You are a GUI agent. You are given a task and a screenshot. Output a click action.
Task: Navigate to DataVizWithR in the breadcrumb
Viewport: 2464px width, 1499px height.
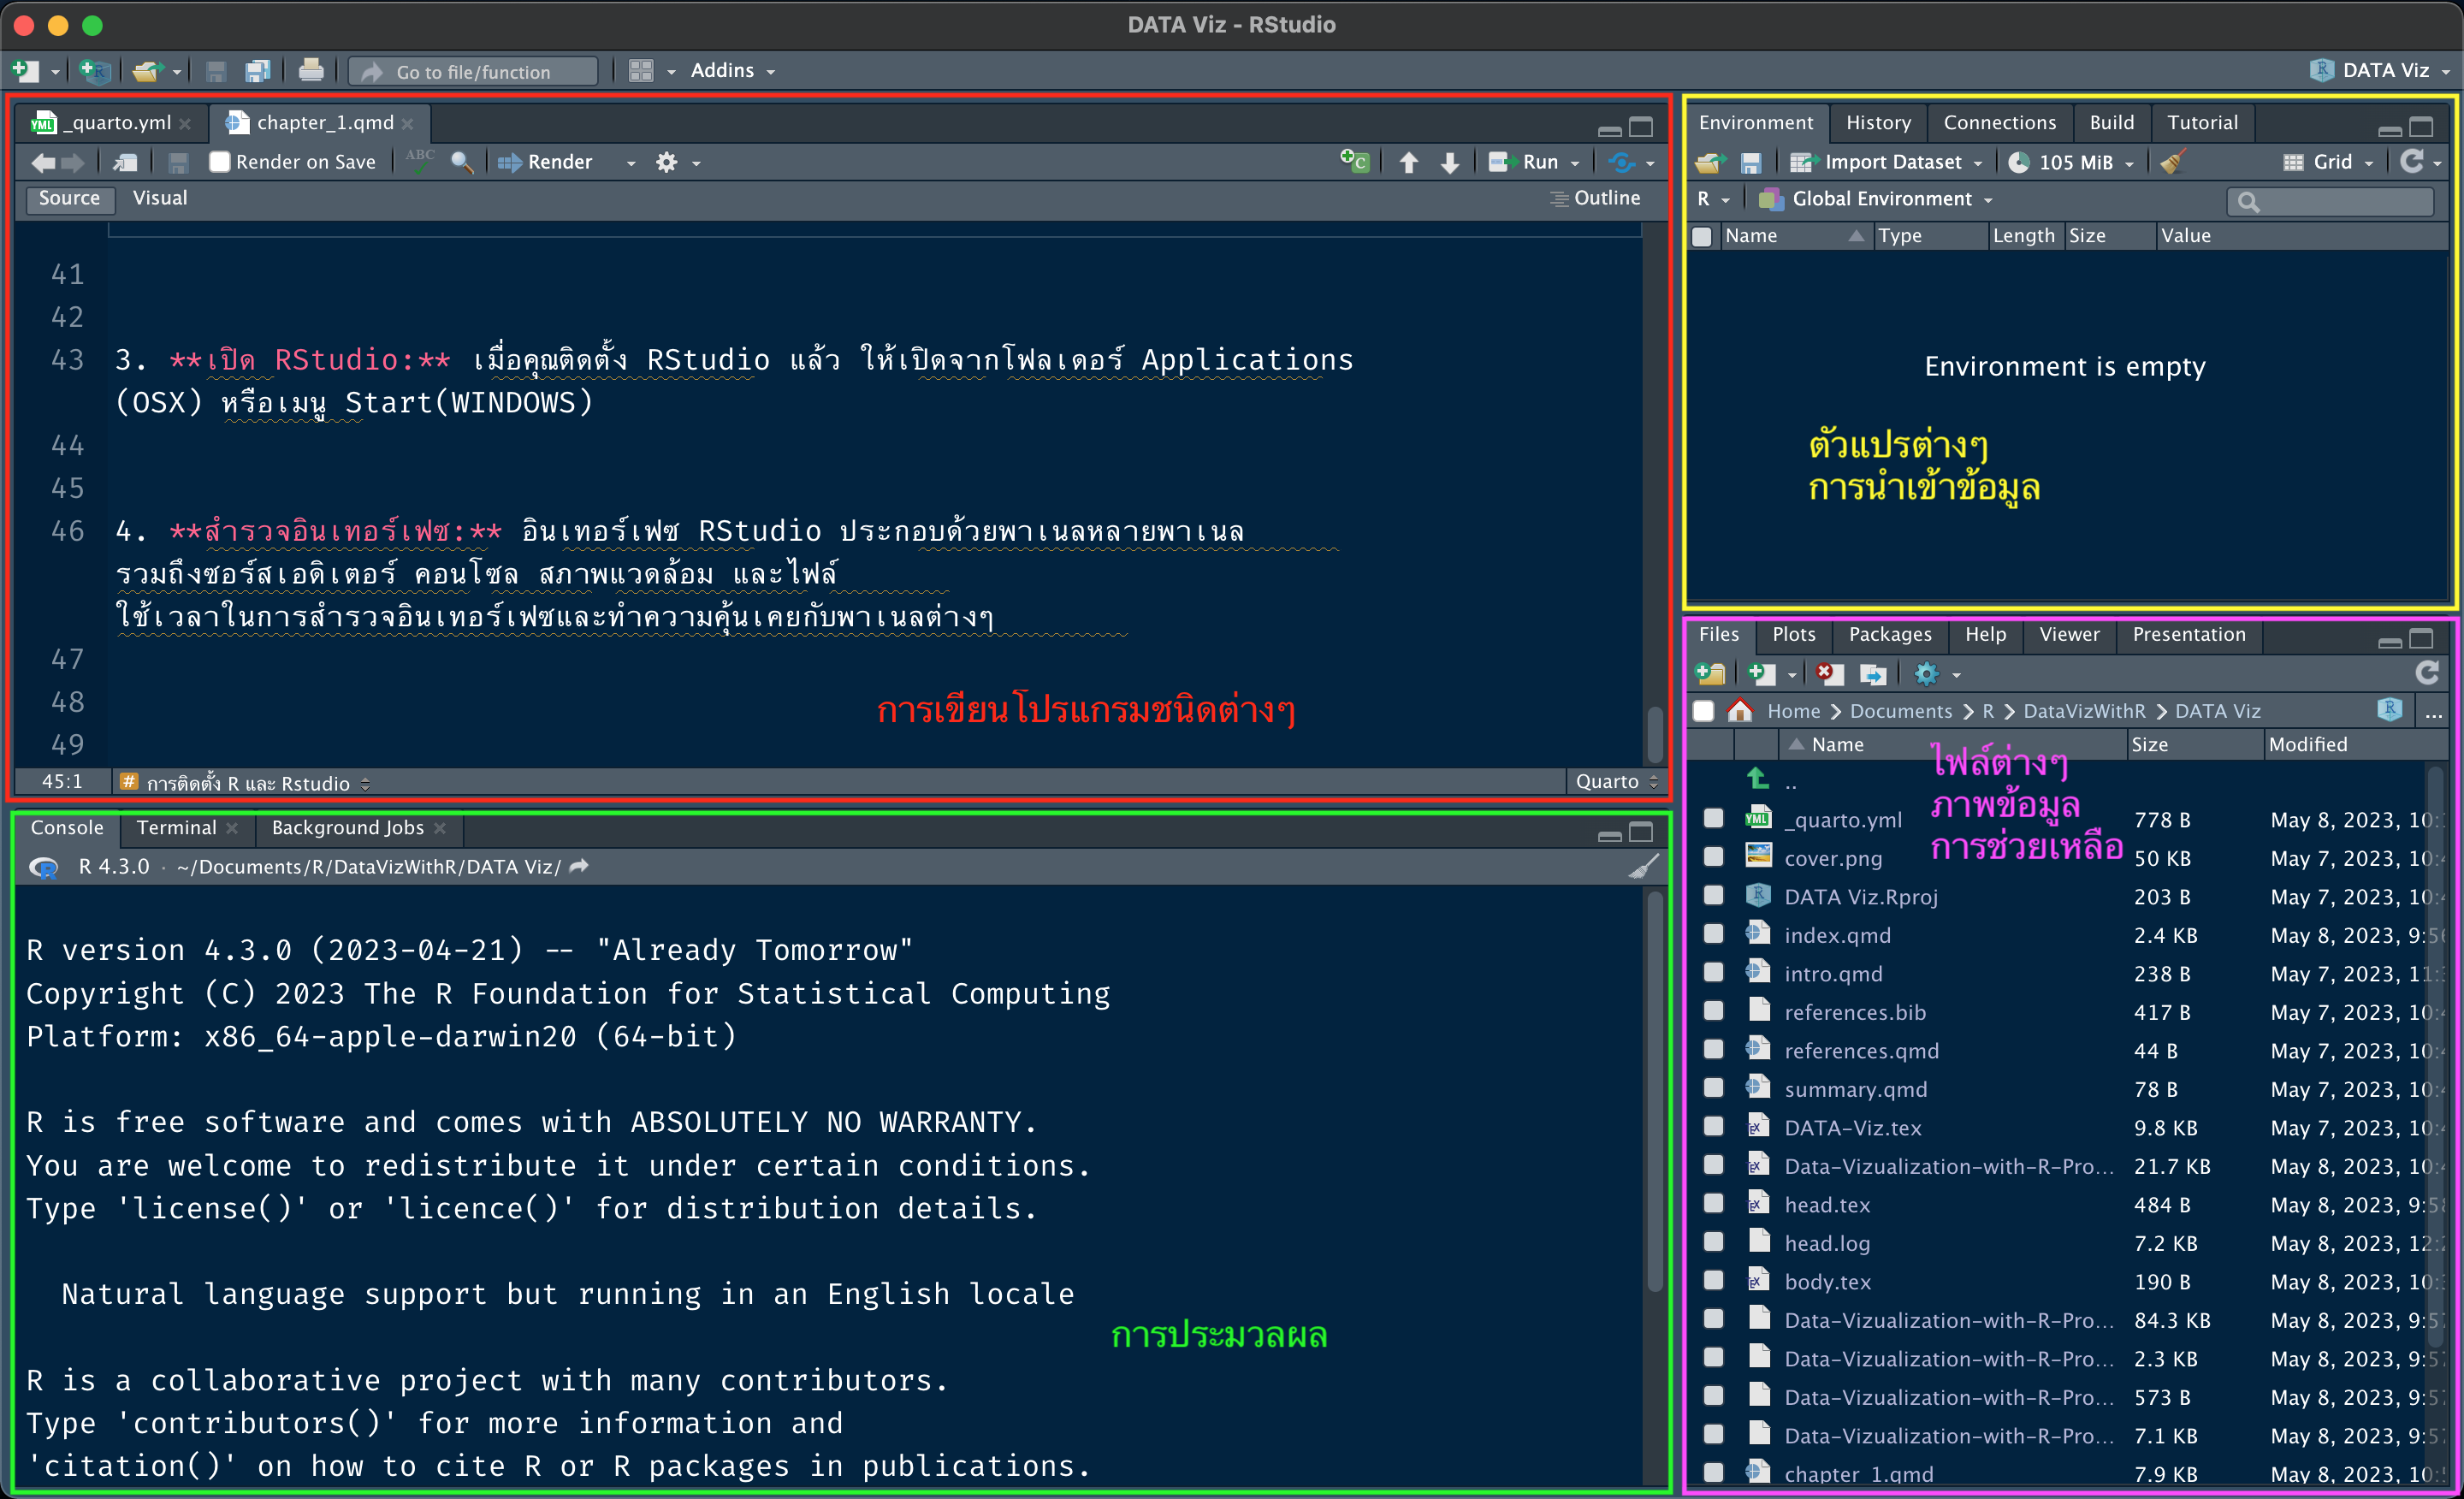tap(2085, 711)
